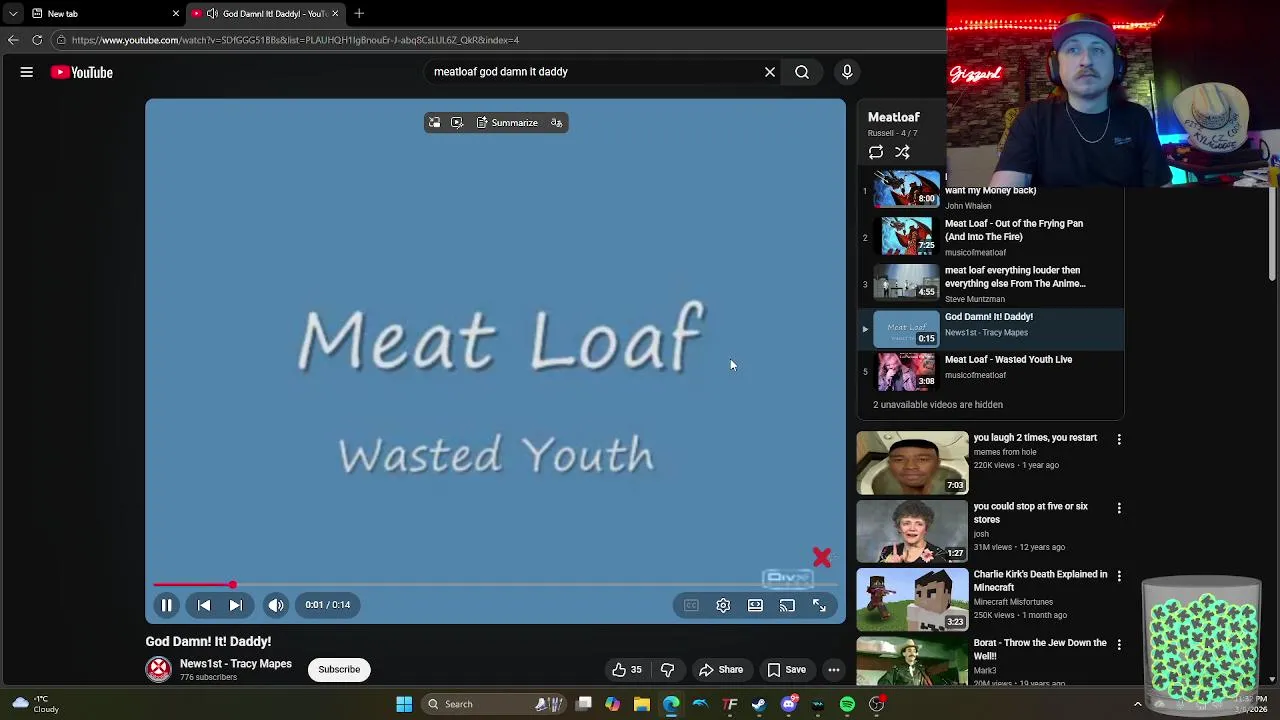Close the God Damn! It! Daddy! tab
Image resolution: width=1280 pixels, height=720 pixels.
coord(335,14)
